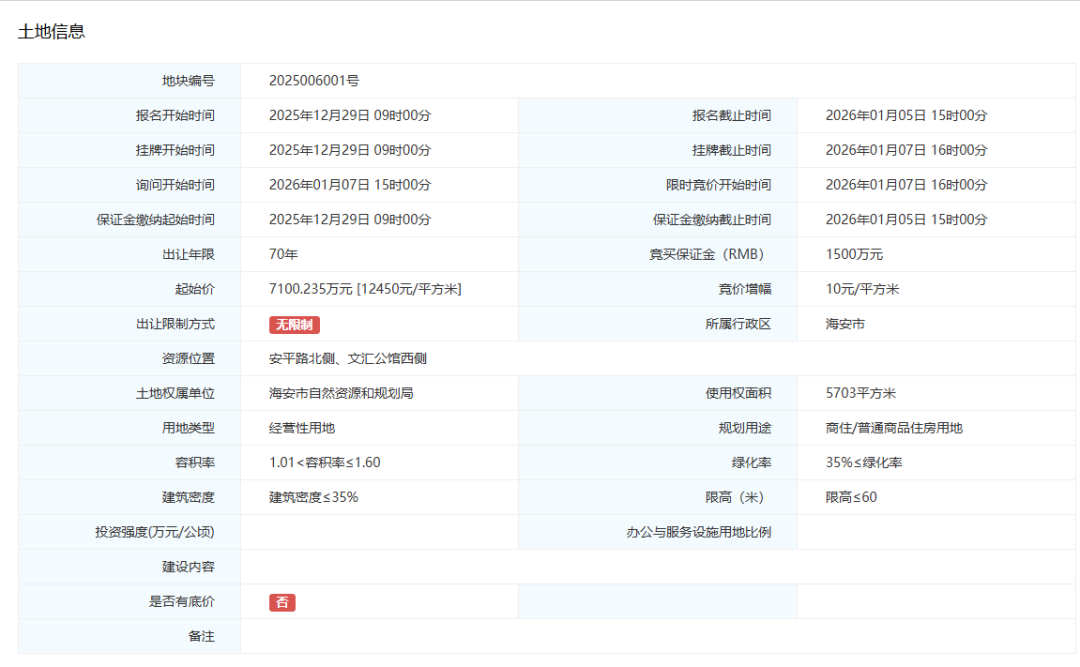This screenshot has width=1080, height=667.
Task: Click the 所属行政区 value 海安市
Action: click(x=843, y=324)
